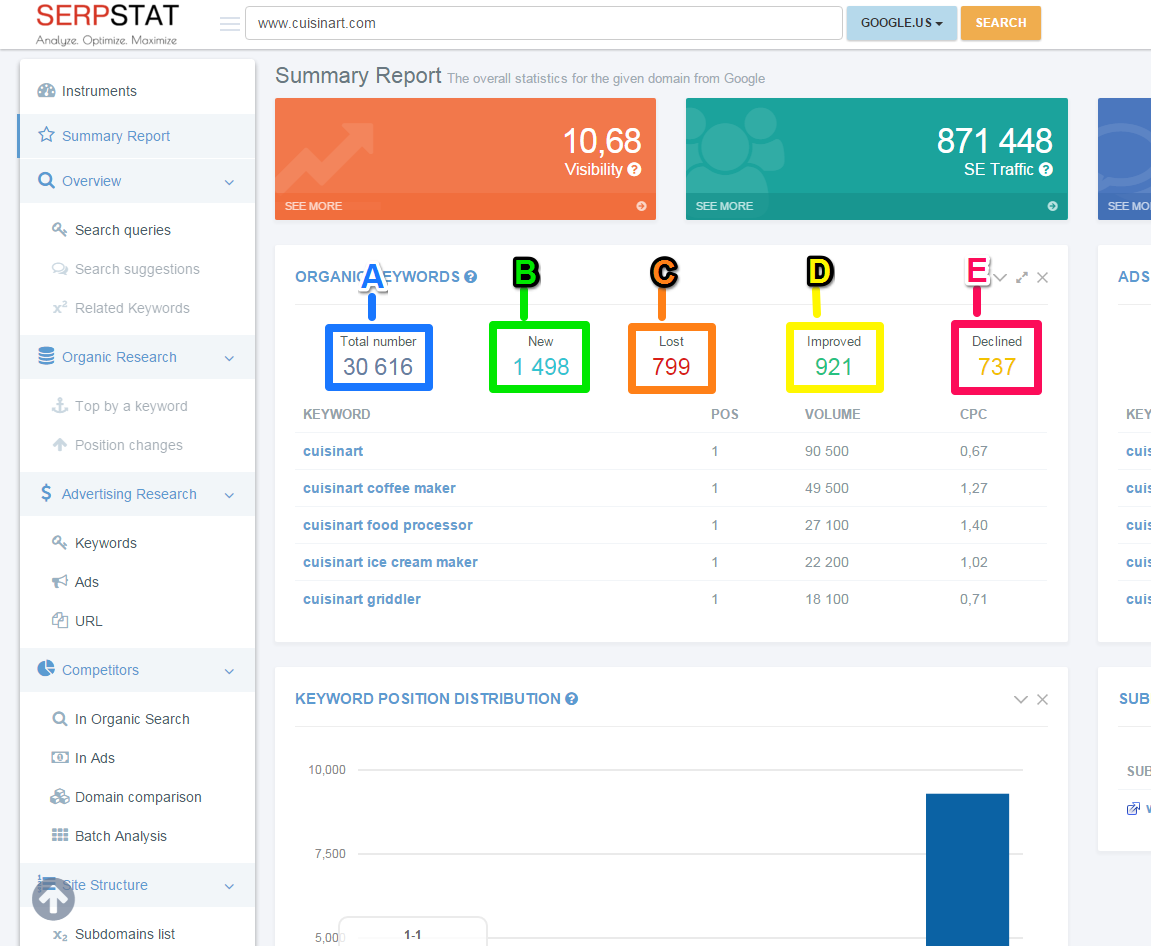
Task: Open the GOOGLE.US search engine selector
Action: pyautogui.click(x=901, y=22)
